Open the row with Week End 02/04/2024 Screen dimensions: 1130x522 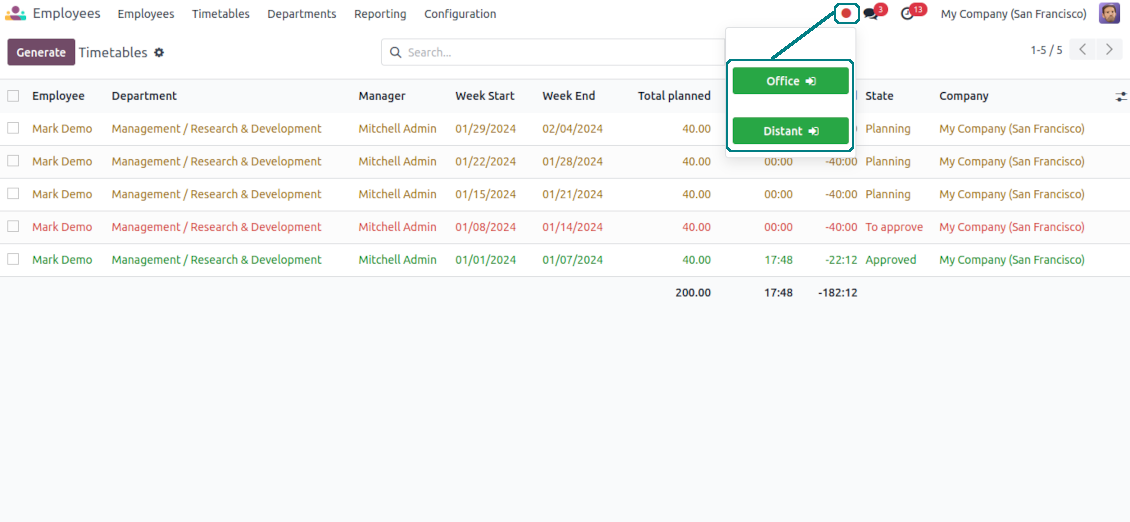573,128
